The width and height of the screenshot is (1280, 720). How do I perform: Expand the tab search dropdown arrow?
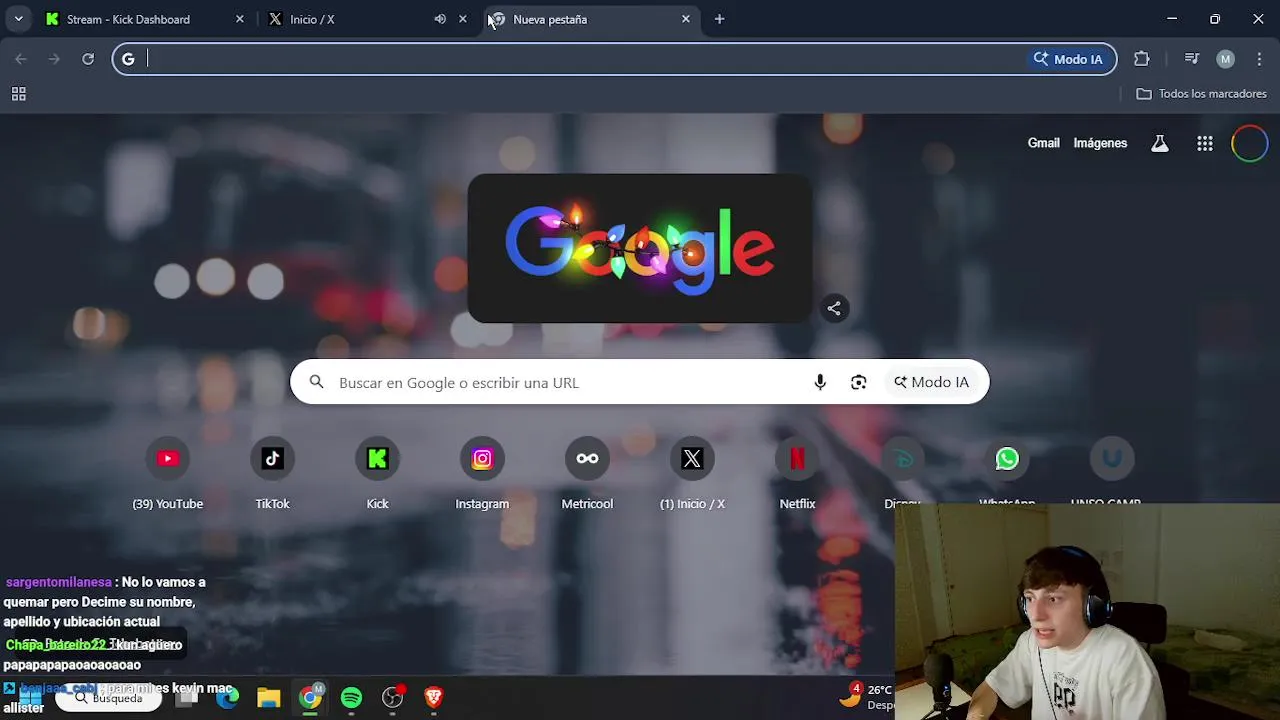click(18, 19)
